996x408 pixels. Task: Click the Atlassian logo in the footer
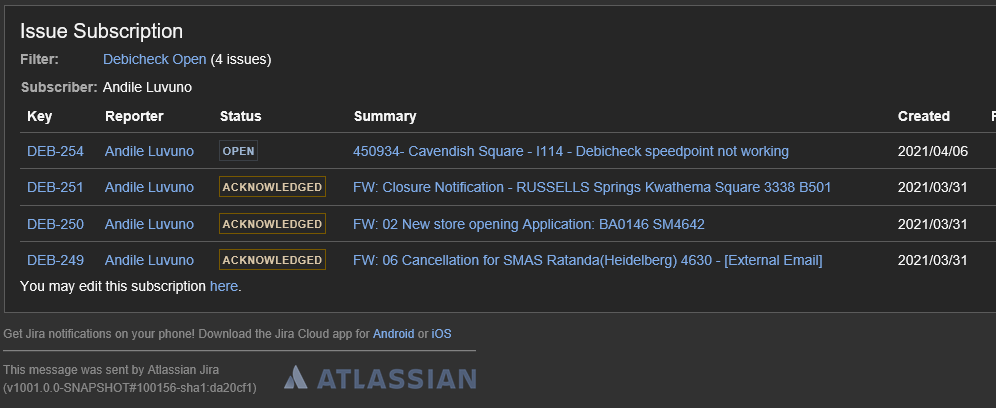(x=380, y=378)
